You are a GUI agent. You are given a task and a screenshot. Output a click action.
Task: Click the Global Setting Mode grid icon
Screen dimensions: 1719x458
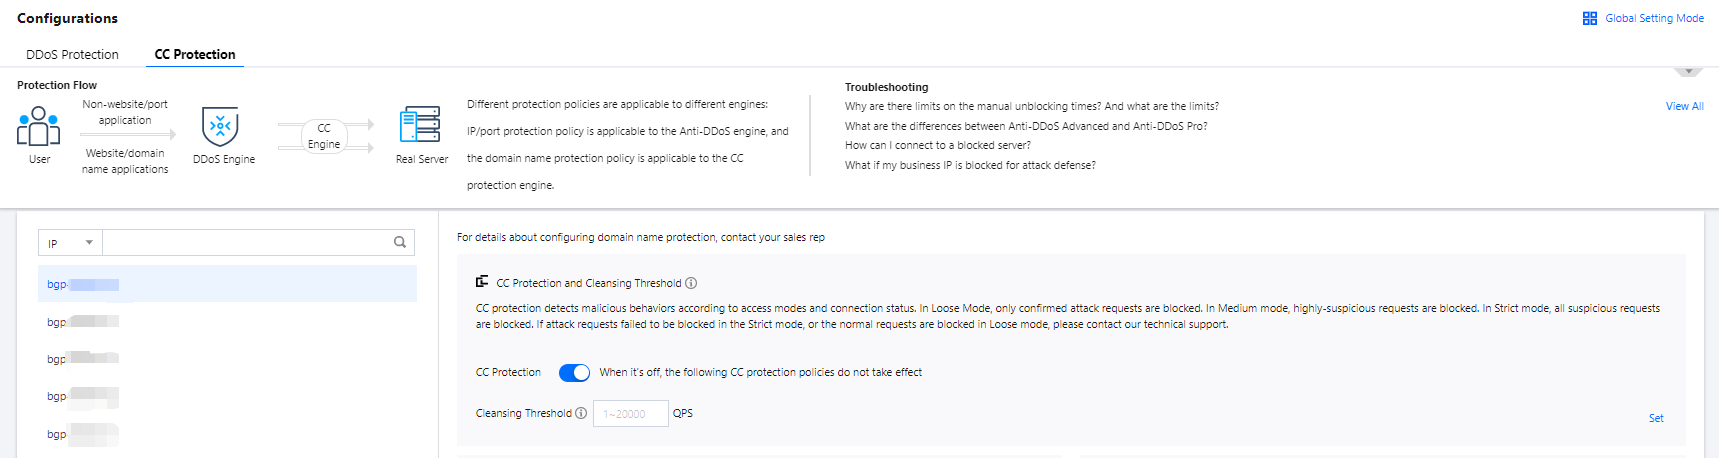pos(1590,18)
